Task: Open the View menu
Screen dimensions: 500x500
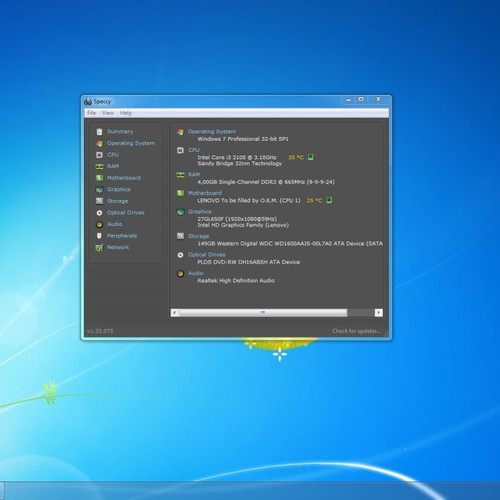Action: click(x=108, y=113)
